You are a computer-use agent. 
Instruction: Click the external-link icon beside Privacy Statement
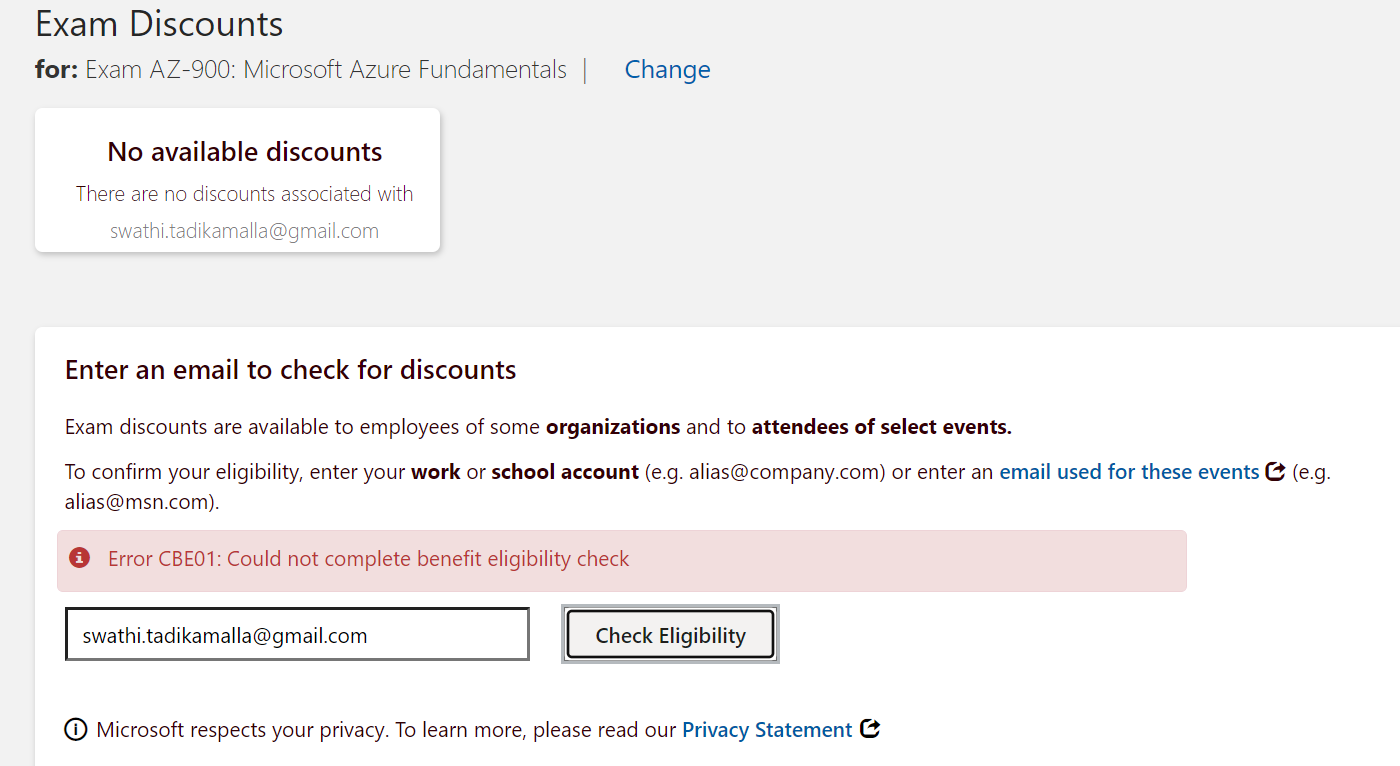tap(870, 729)
